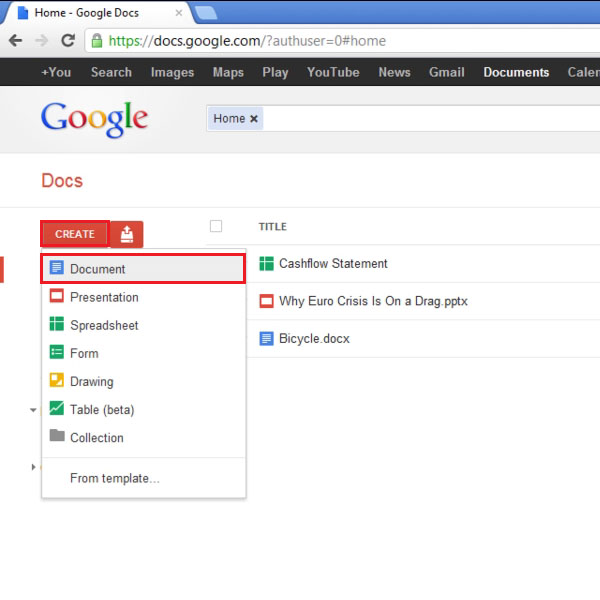600x600 pixels.
Task: Go to YouTube in the Google bar
Action: click(x=333, y=72)
